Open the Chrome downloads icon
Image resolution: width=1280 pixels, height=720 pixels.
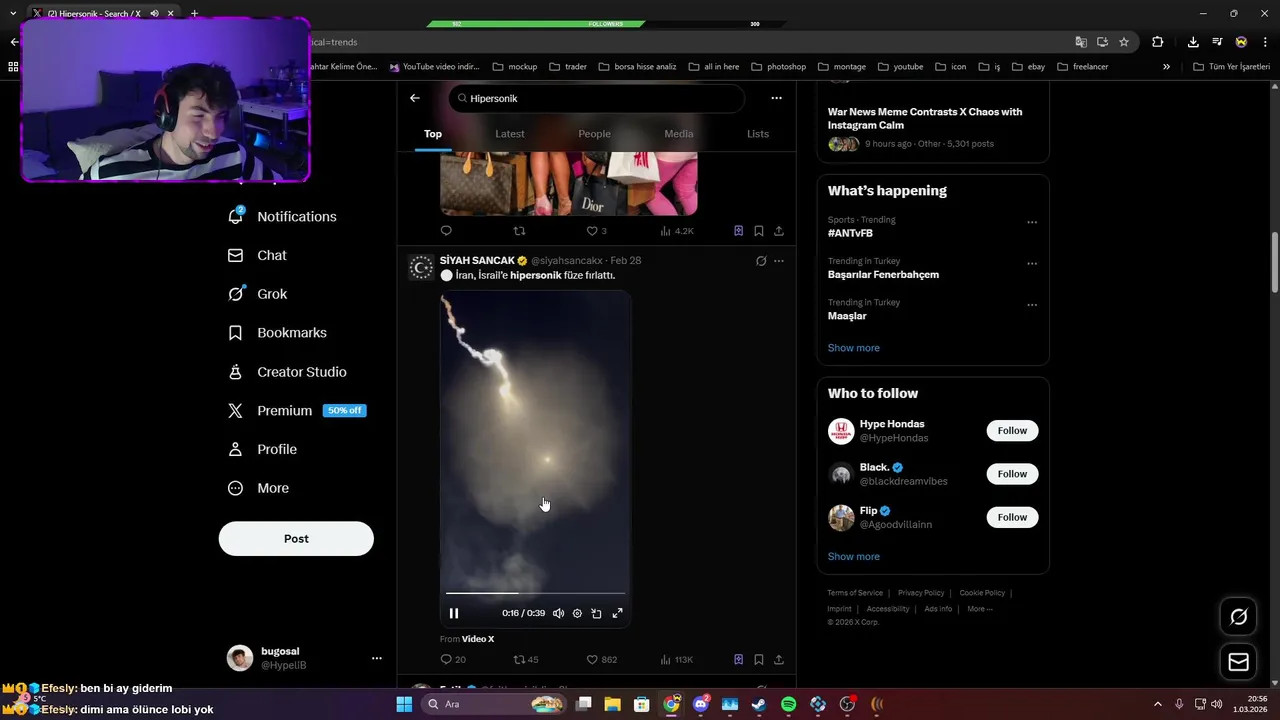click(1193, 42)
